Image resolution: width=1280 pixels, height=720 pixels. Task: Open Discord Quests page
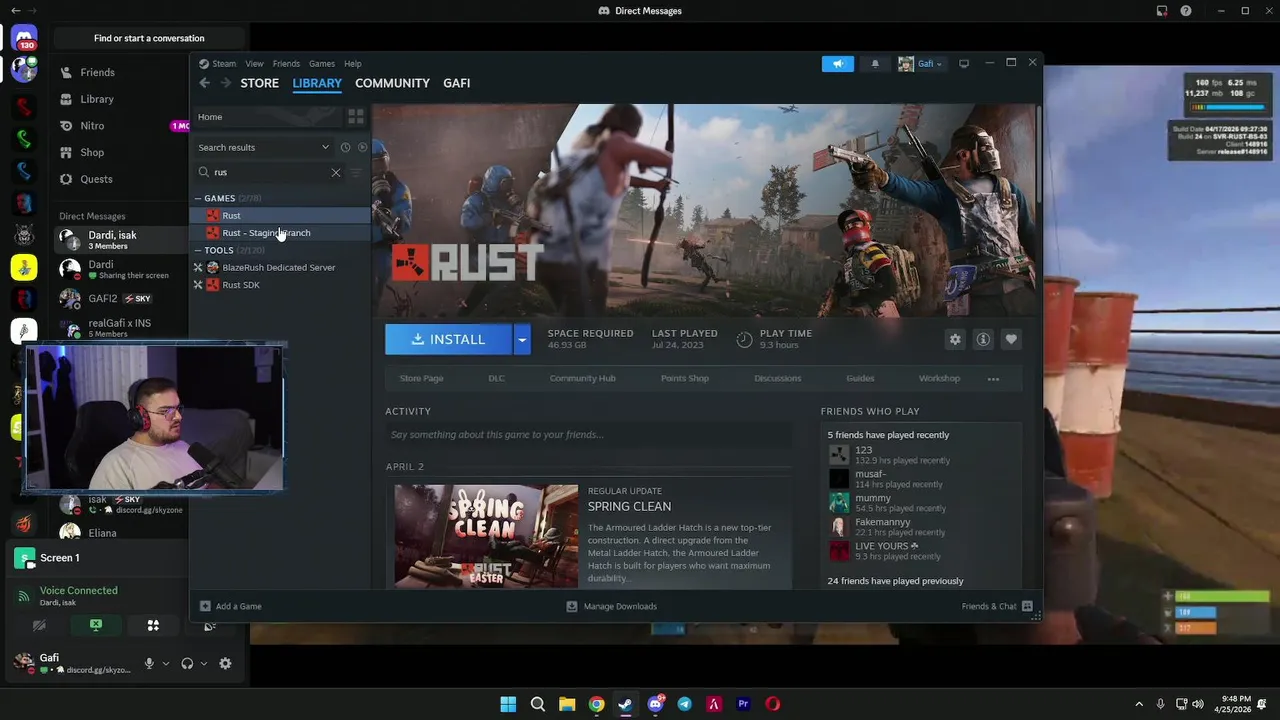pyautogui.click(x=96, y=179)
